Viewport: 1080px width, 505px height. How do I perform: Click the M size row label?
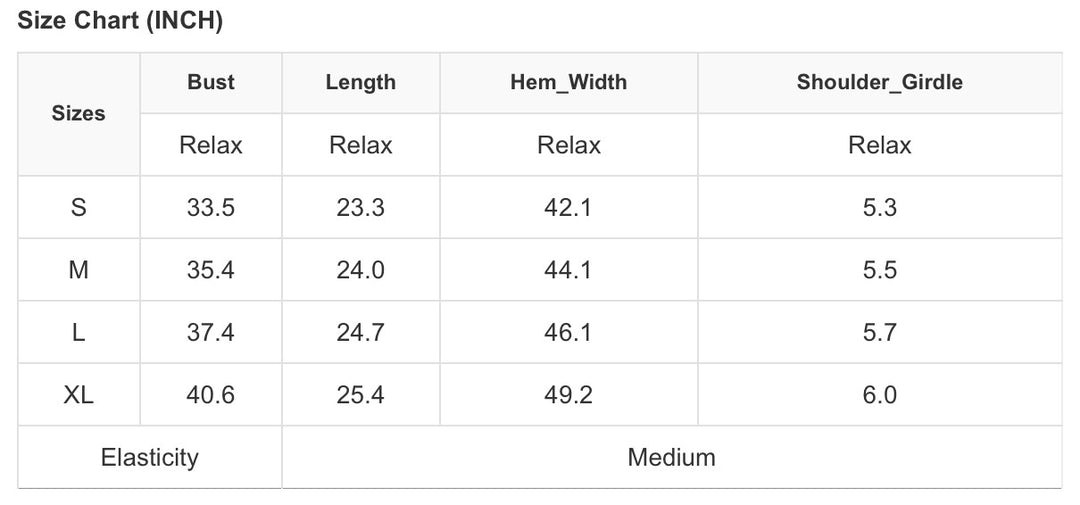79,270
